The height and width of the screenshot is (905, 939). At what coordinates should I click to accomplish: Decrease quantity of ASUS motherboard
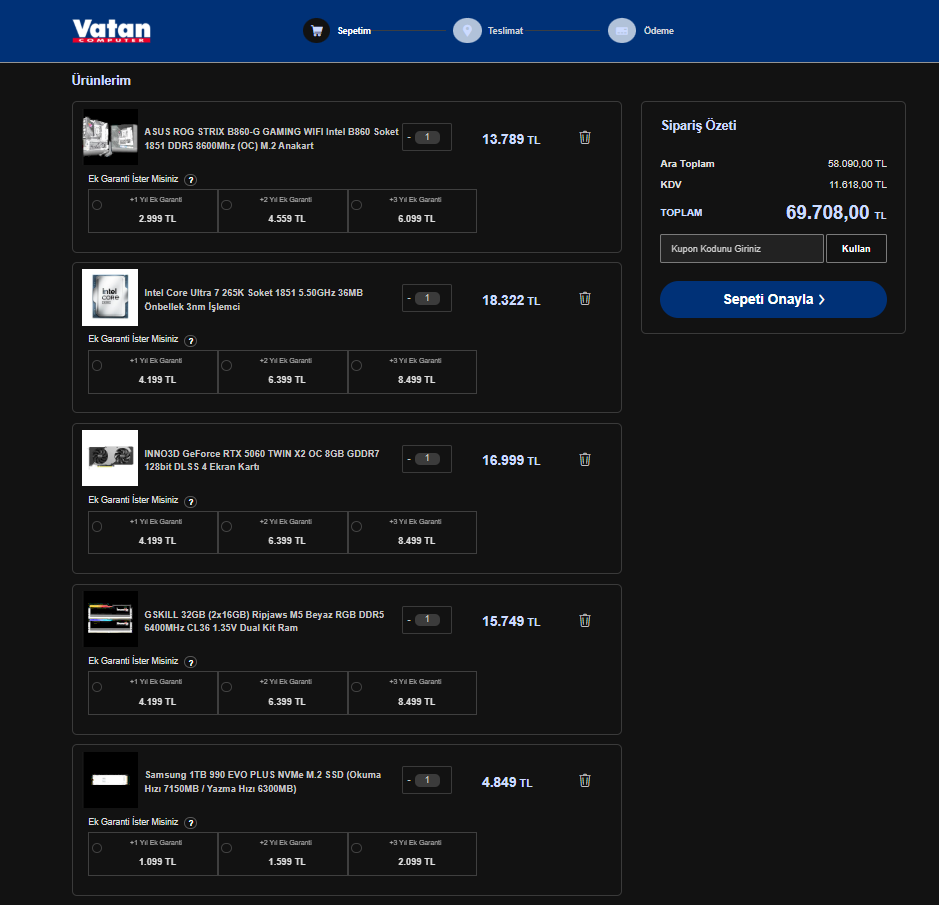[409, 138]
